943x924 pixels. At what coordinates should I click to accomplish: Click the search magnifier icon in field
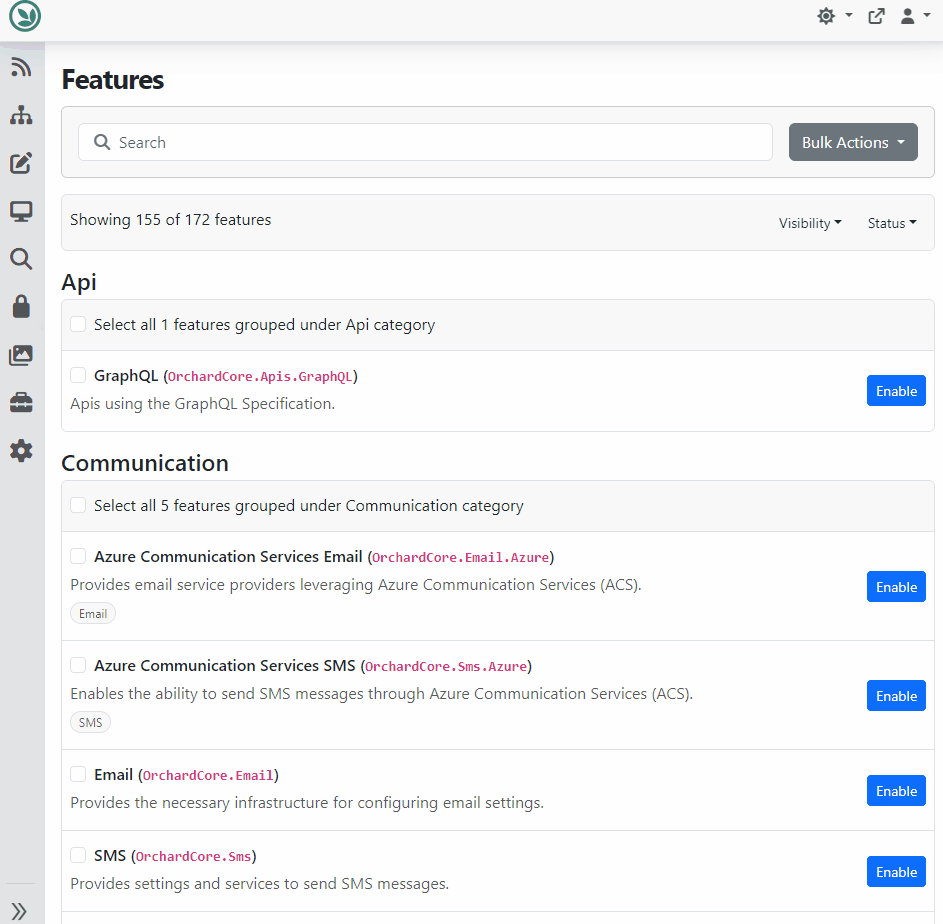click(102, 142)
